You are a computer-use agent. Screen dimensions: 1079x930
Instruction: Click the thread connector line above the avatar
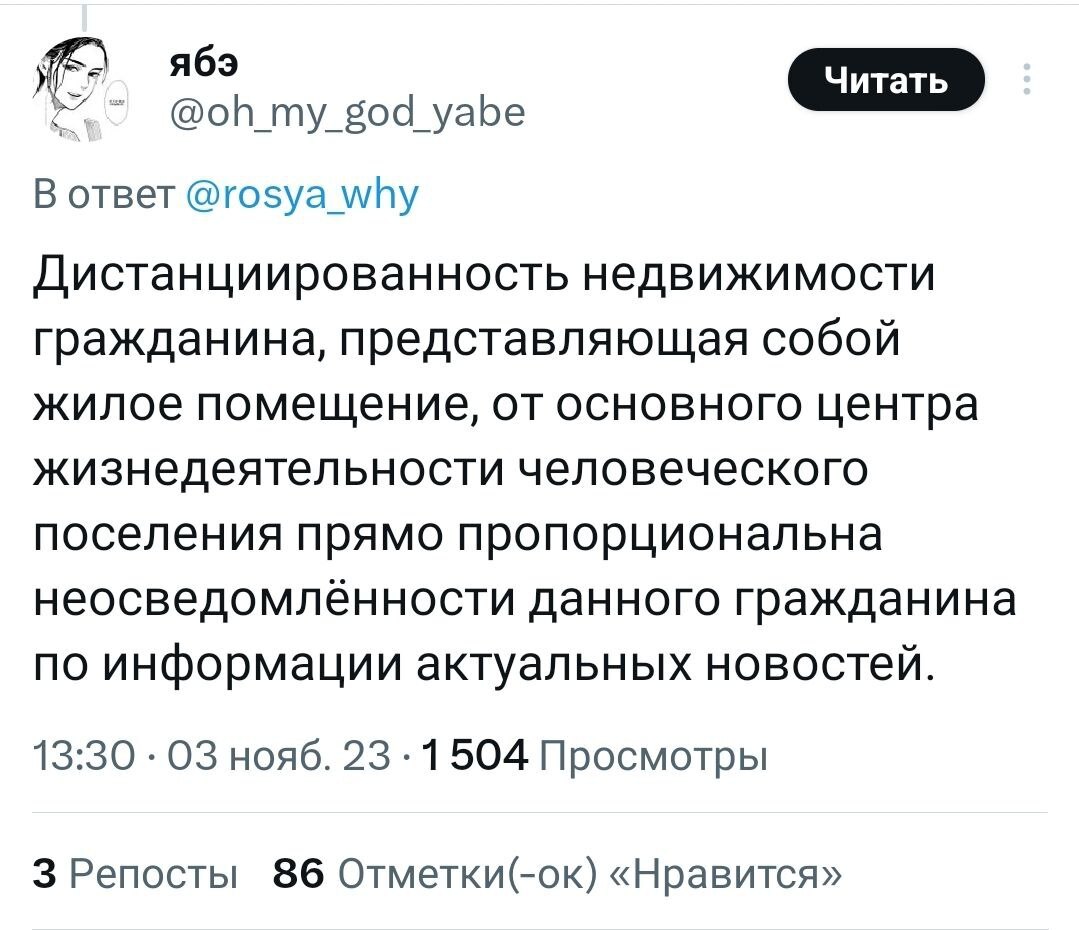pos(82,17)
